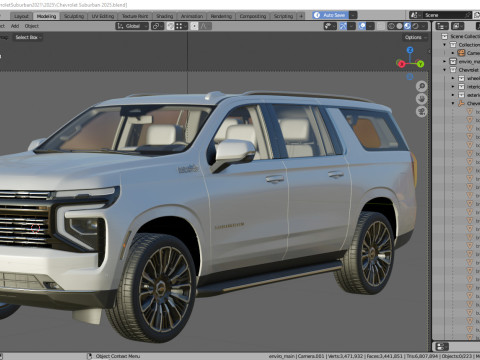The image size is (480, 360).
Task: Open the snapping element options
Action: point(181,26)
